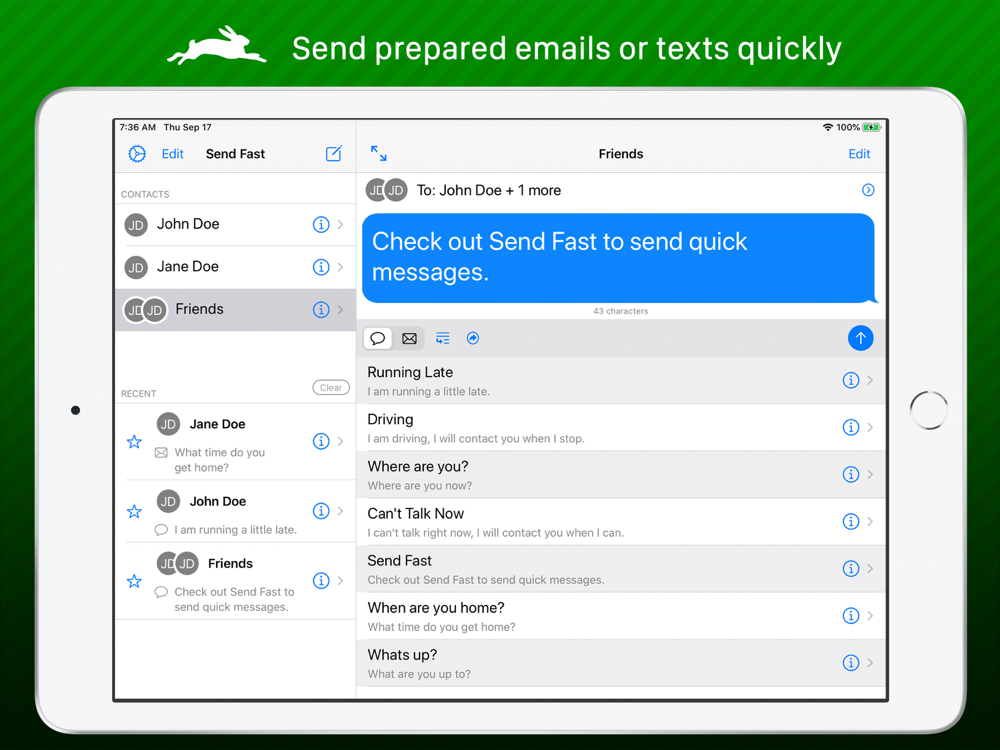This screenshot has width=1000, height=750.
Task: Open Whats up? row chevron
Action: click(871, 663)
